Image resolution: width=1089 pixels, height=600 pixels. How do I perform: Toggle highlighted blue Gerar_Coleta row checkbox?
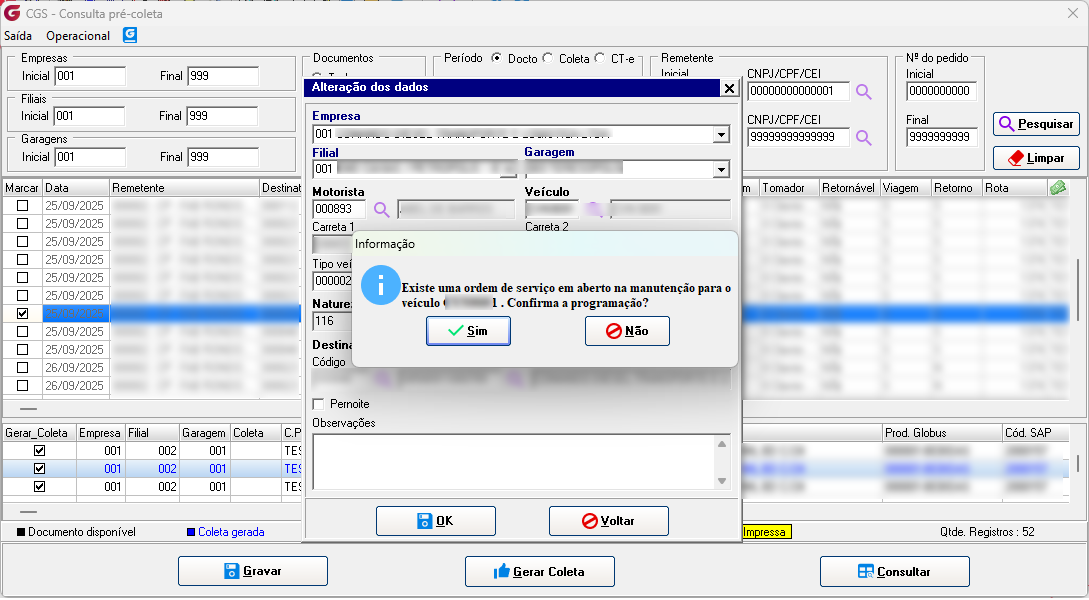tap(40, 469)
